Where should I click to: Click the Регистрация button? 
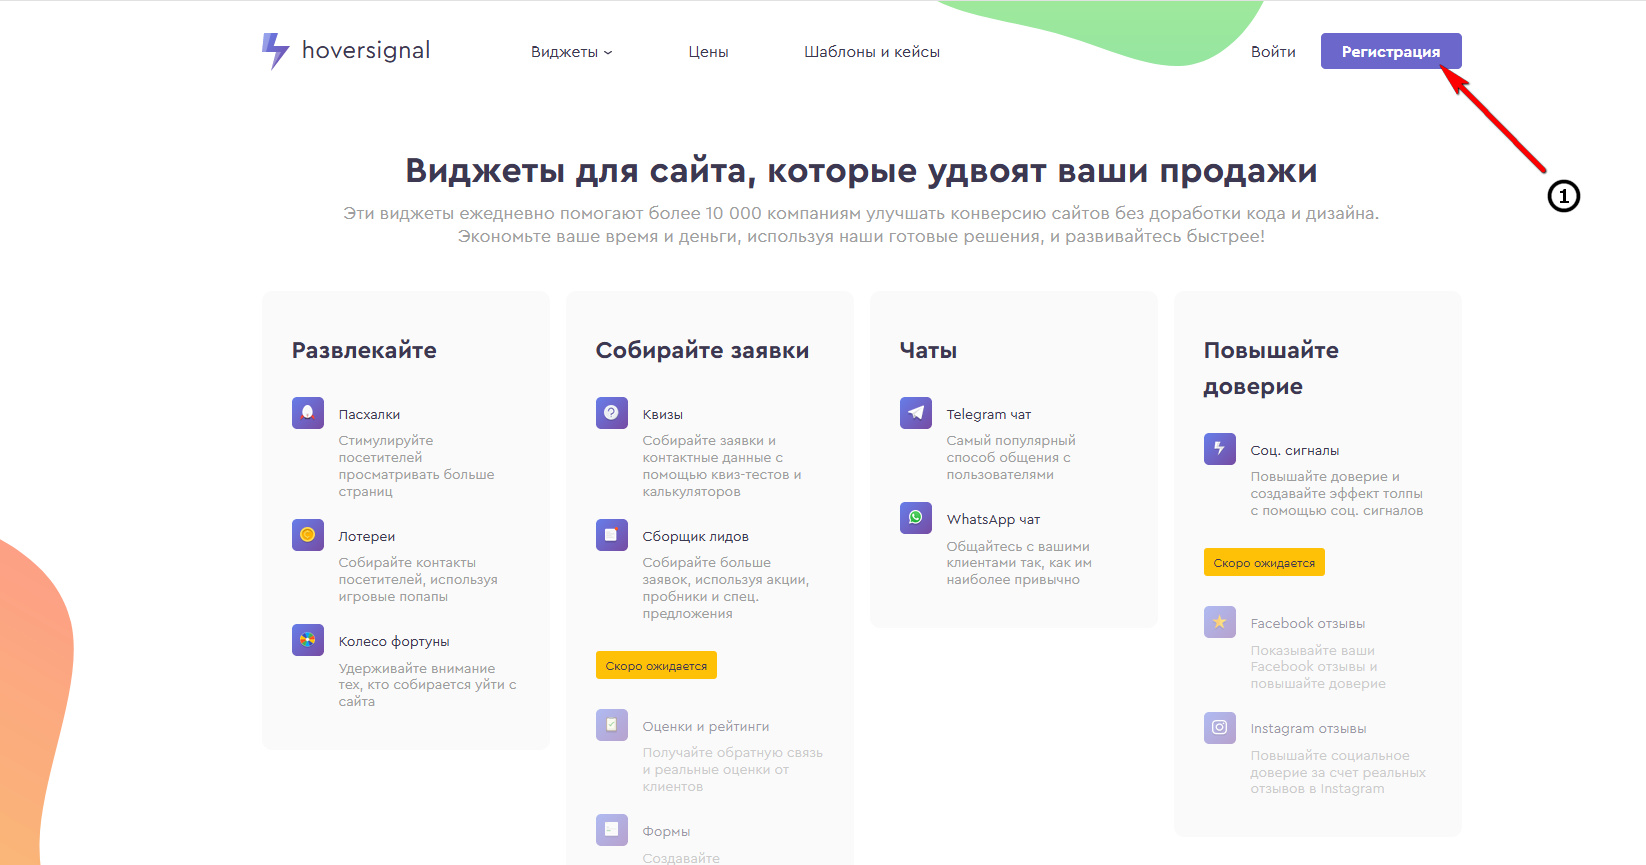click(x=1391, y=51)
